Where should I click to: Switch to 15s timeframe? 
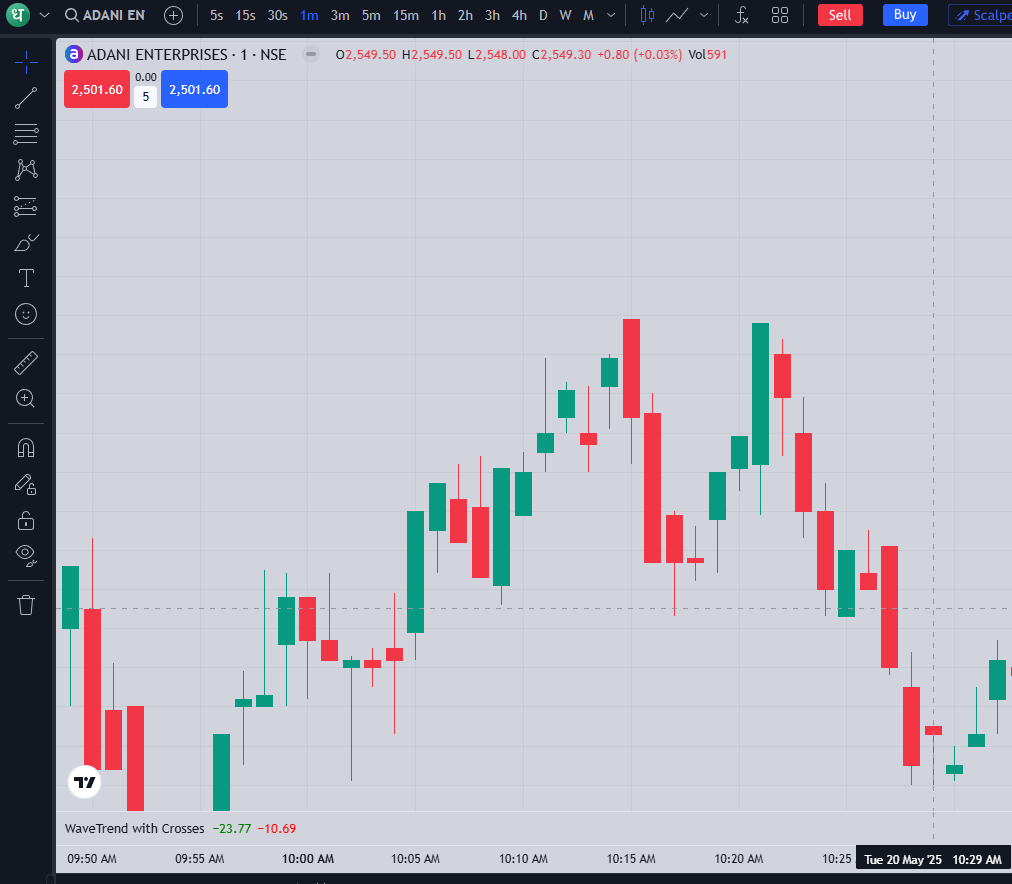[x=245, y=15]
